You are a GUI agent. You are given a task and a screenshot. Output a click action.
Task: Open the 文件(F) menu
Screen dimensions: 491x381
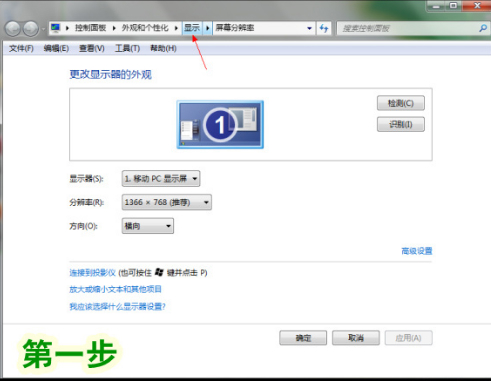point(21,48)
